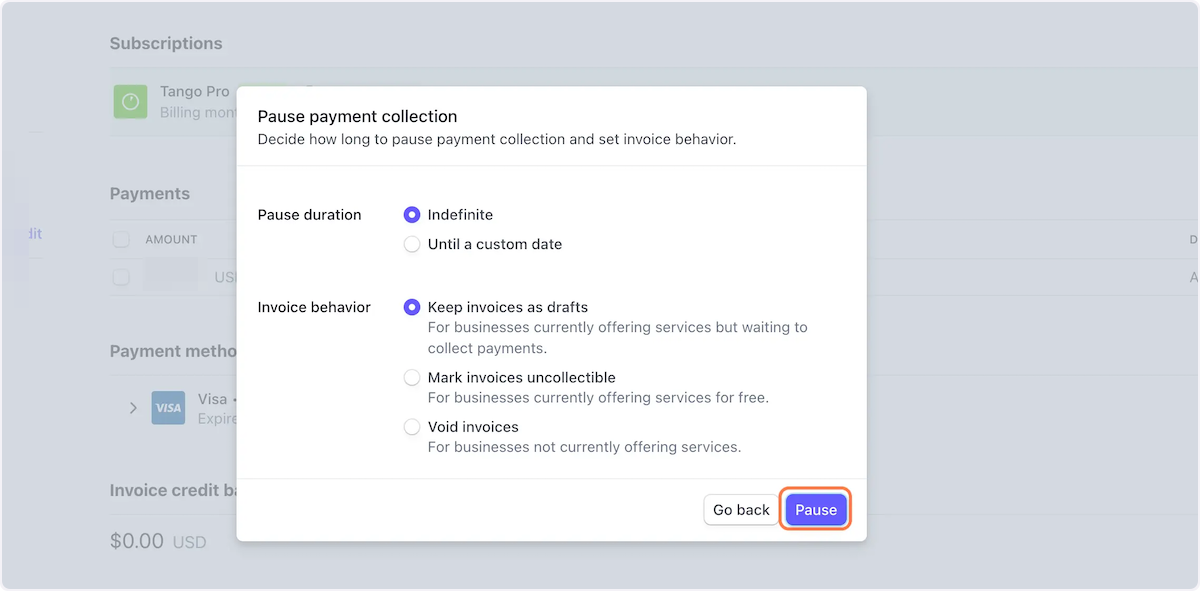Choose Mark invoices uncollectible option

tap(412, 378)
